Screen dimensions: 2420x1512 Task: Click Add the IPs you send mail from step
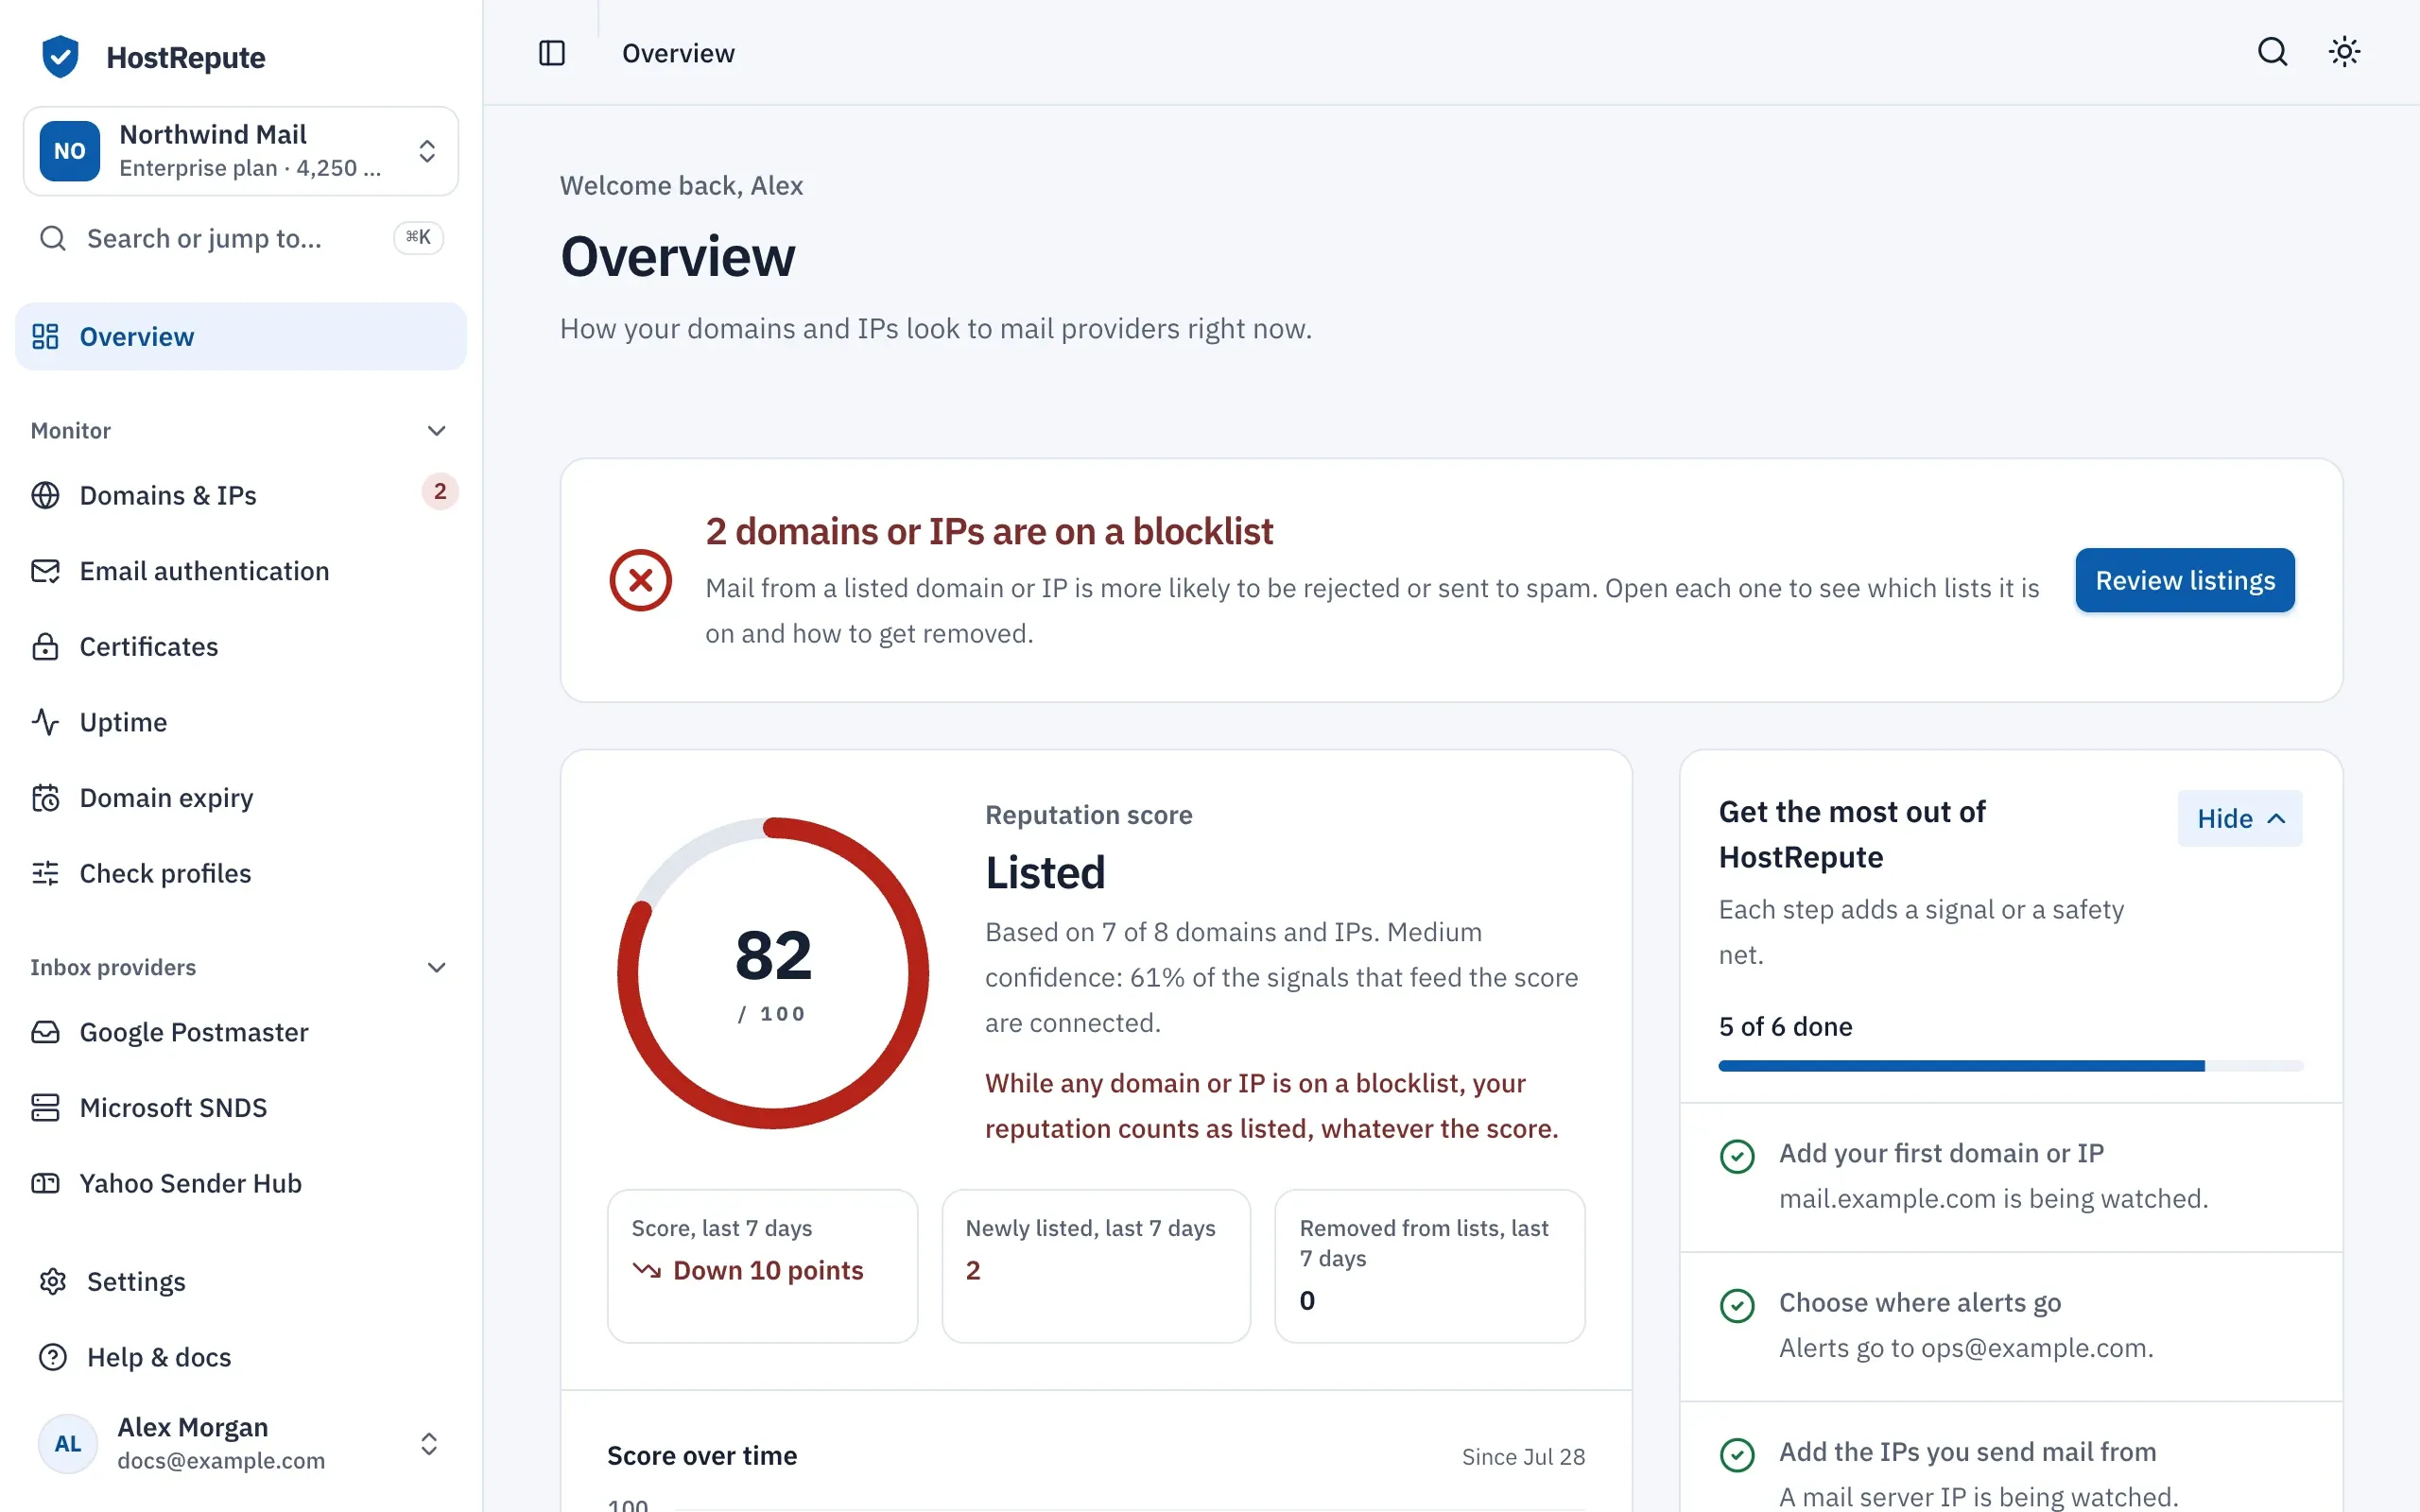[x=2010, y=1458]
